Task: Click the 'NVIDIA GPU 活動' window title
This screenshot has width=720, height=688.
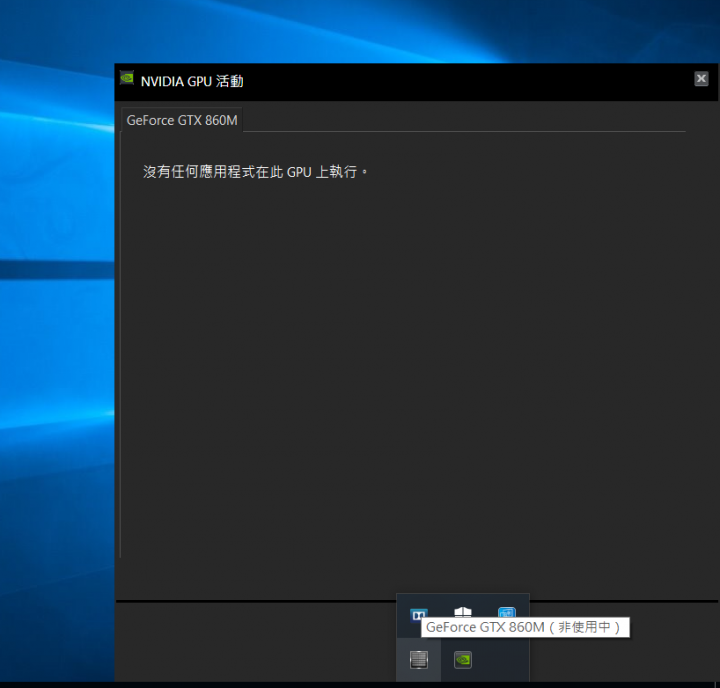Action: [192, 81]
